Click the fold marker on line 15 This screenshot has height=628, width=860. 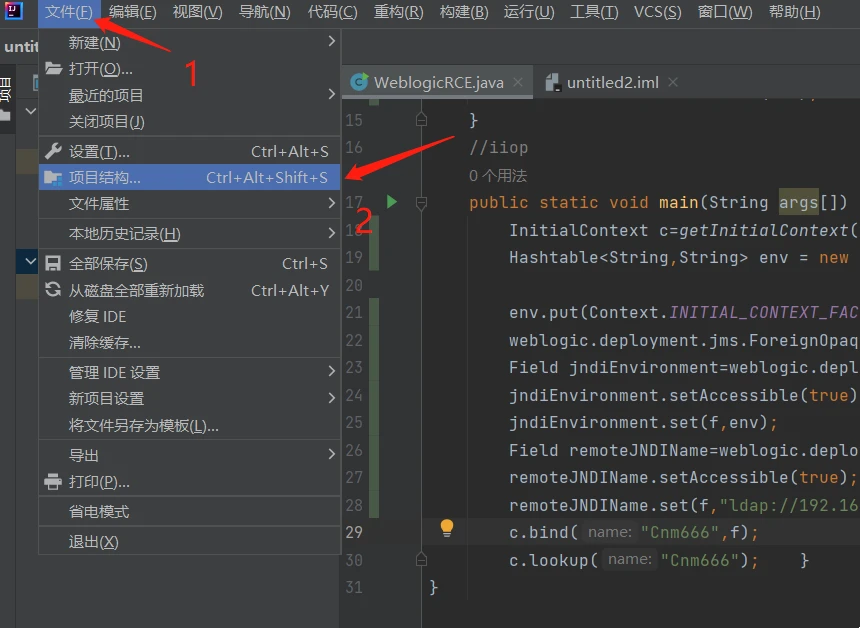(x=421, y=119)
